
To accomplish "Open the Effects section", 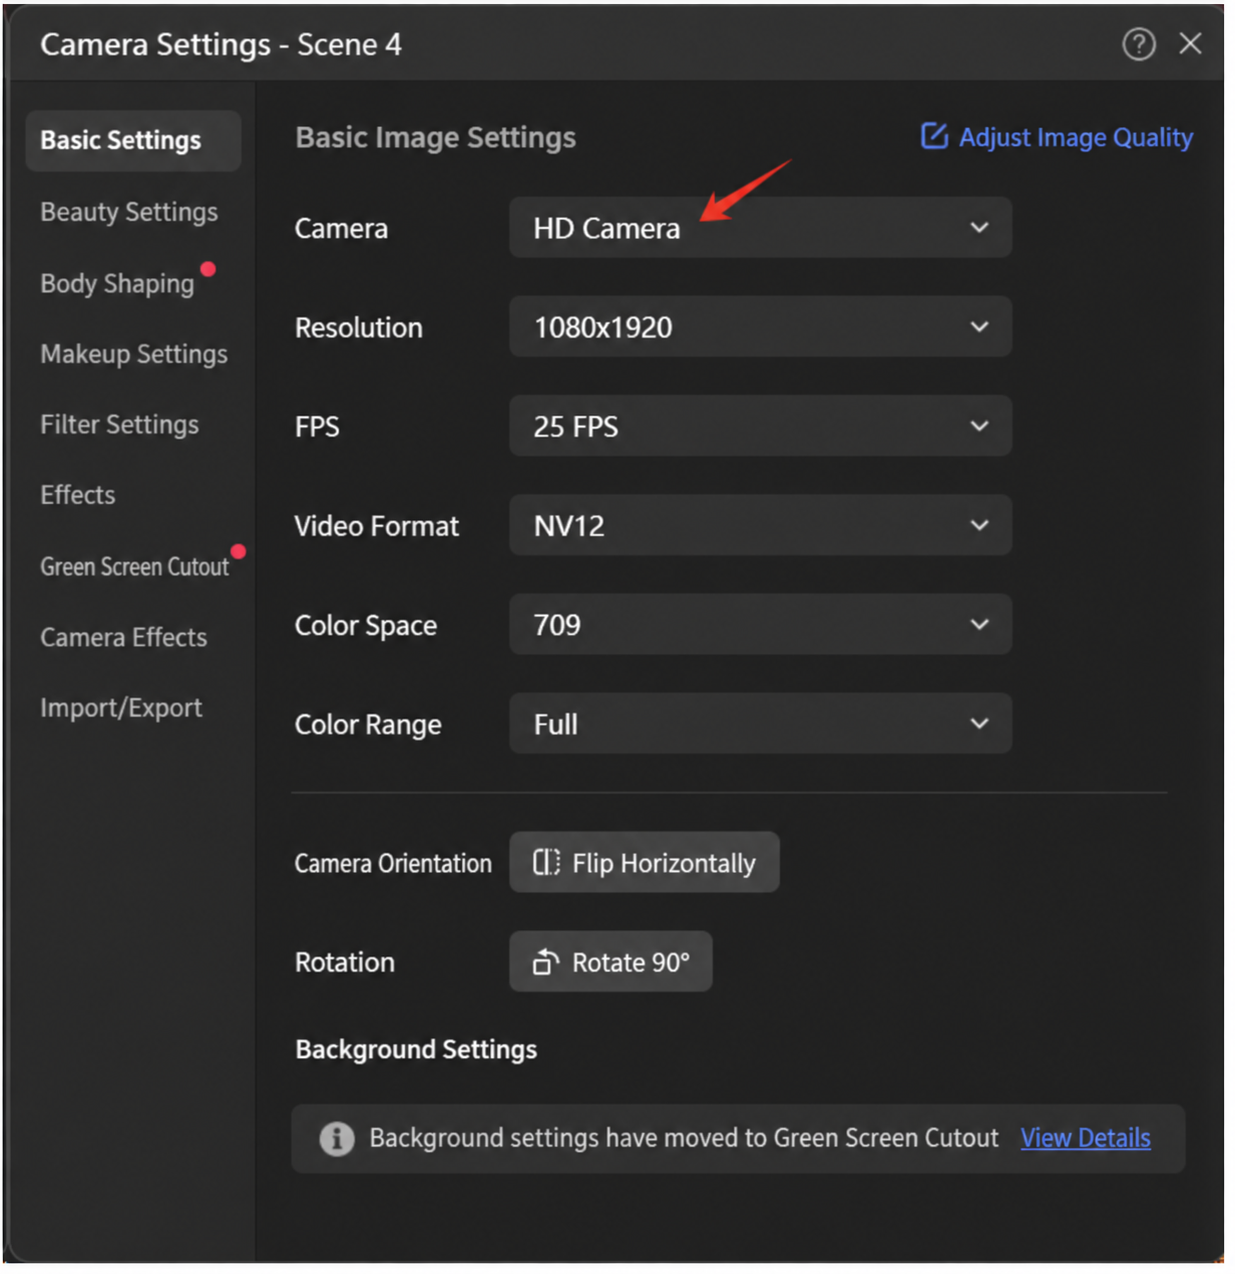I will point(78,495).
